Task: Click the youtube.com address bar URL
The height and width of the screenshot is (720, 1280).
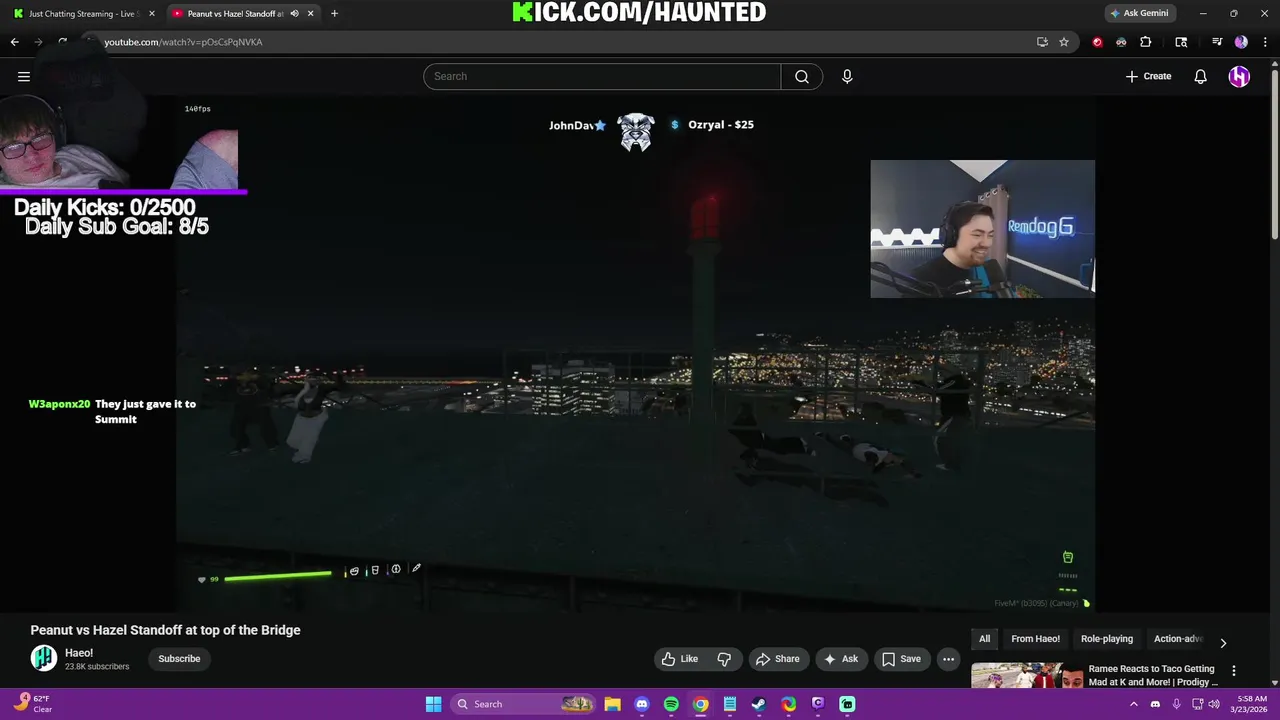Action: click(x=184, y=42)
